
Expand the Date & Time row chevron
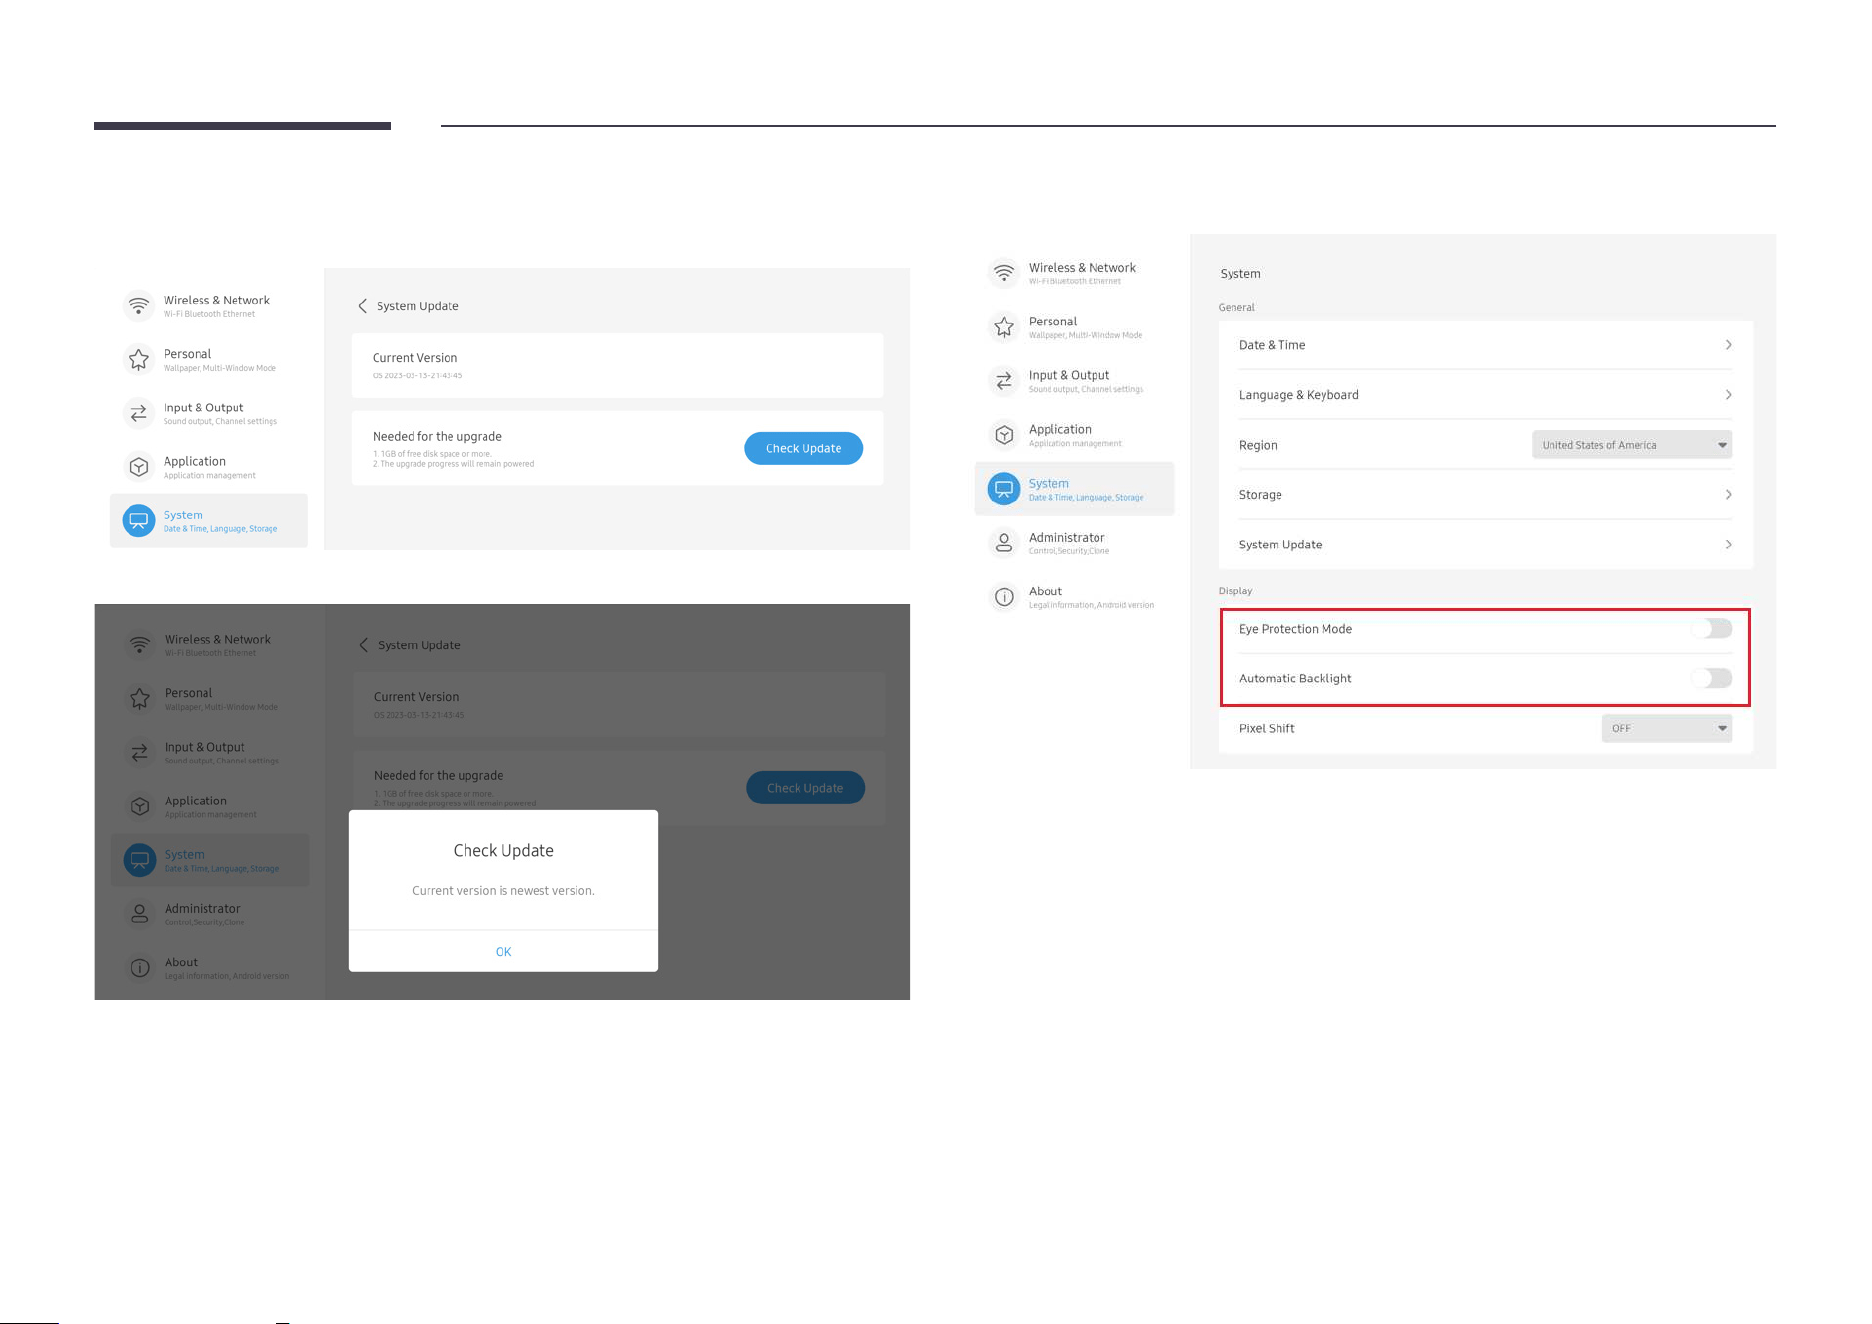pyautogui.click(x=1728, y=345)
